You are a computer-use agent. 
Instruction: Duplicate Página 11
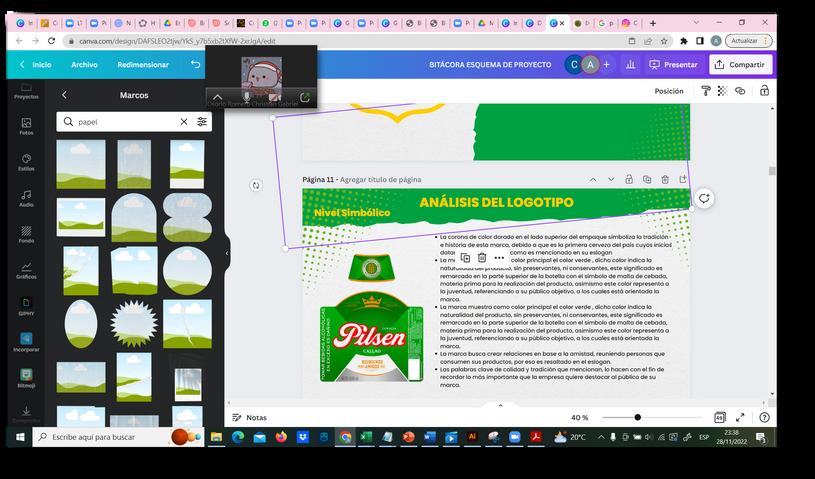point(647,179)
